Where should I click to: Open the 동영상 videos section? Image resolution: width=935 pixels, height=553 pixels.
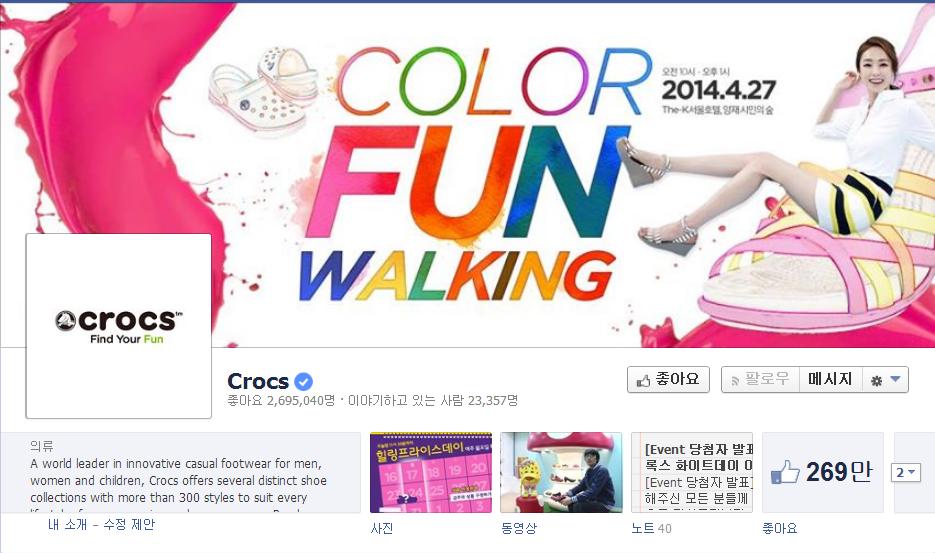tap(518, 529)
